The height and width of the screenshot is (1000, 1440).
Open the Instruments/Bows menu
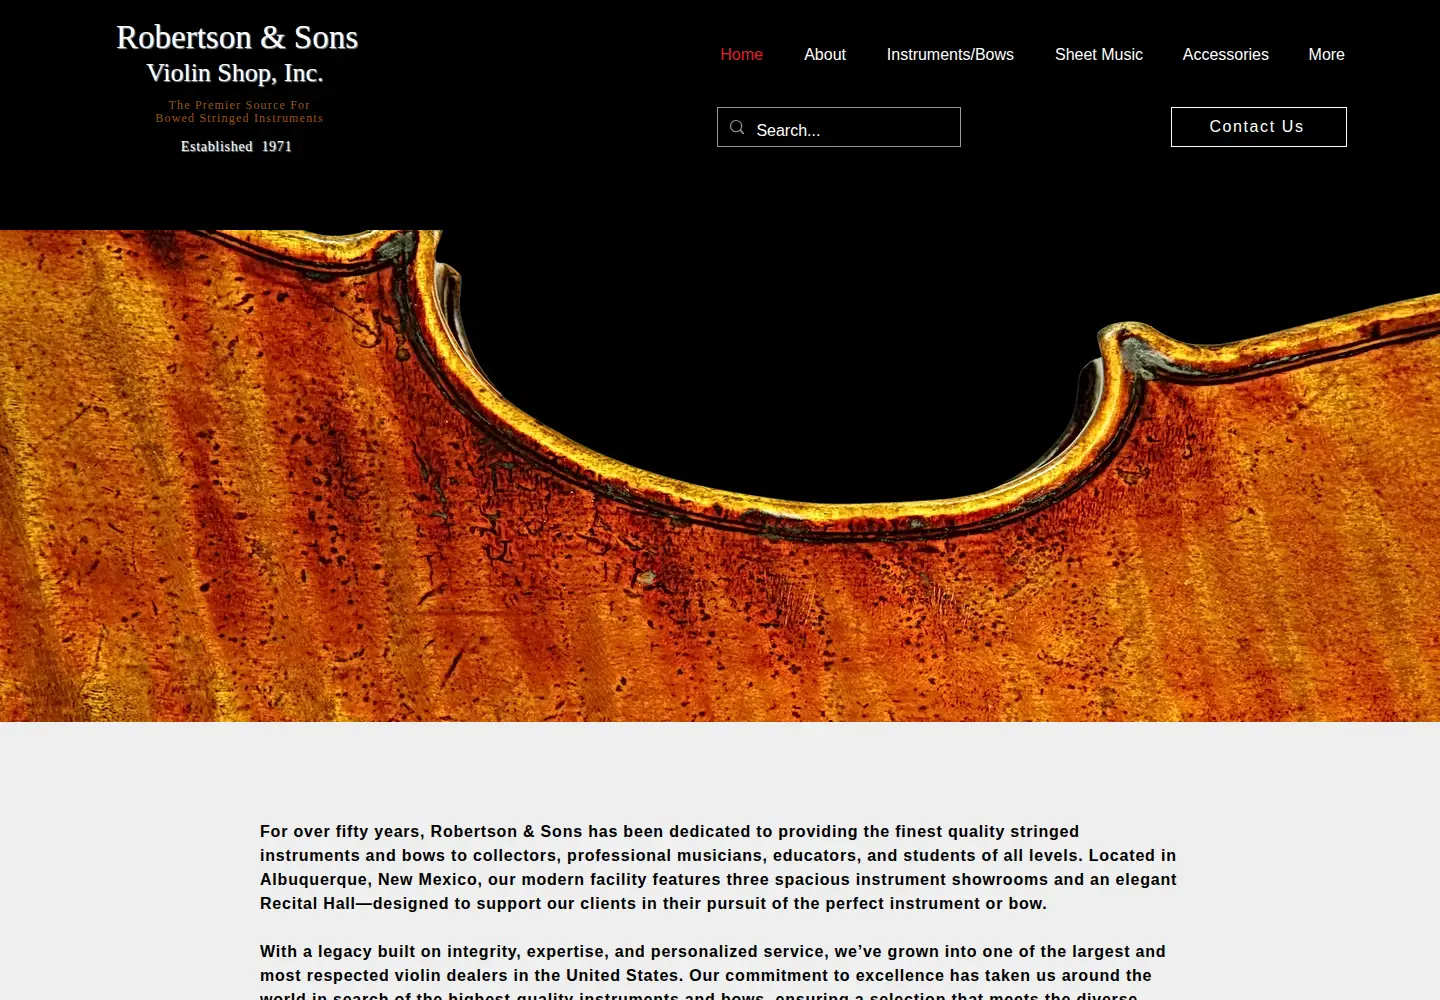[950, 54]
